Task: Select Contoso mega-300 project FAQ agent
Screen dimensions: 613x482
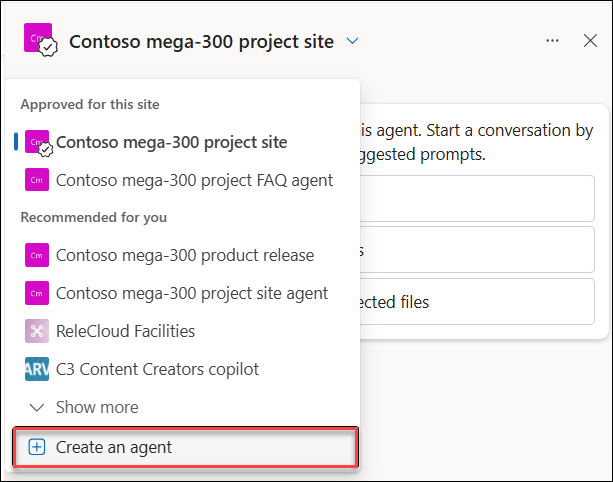Action: [183, 180]
